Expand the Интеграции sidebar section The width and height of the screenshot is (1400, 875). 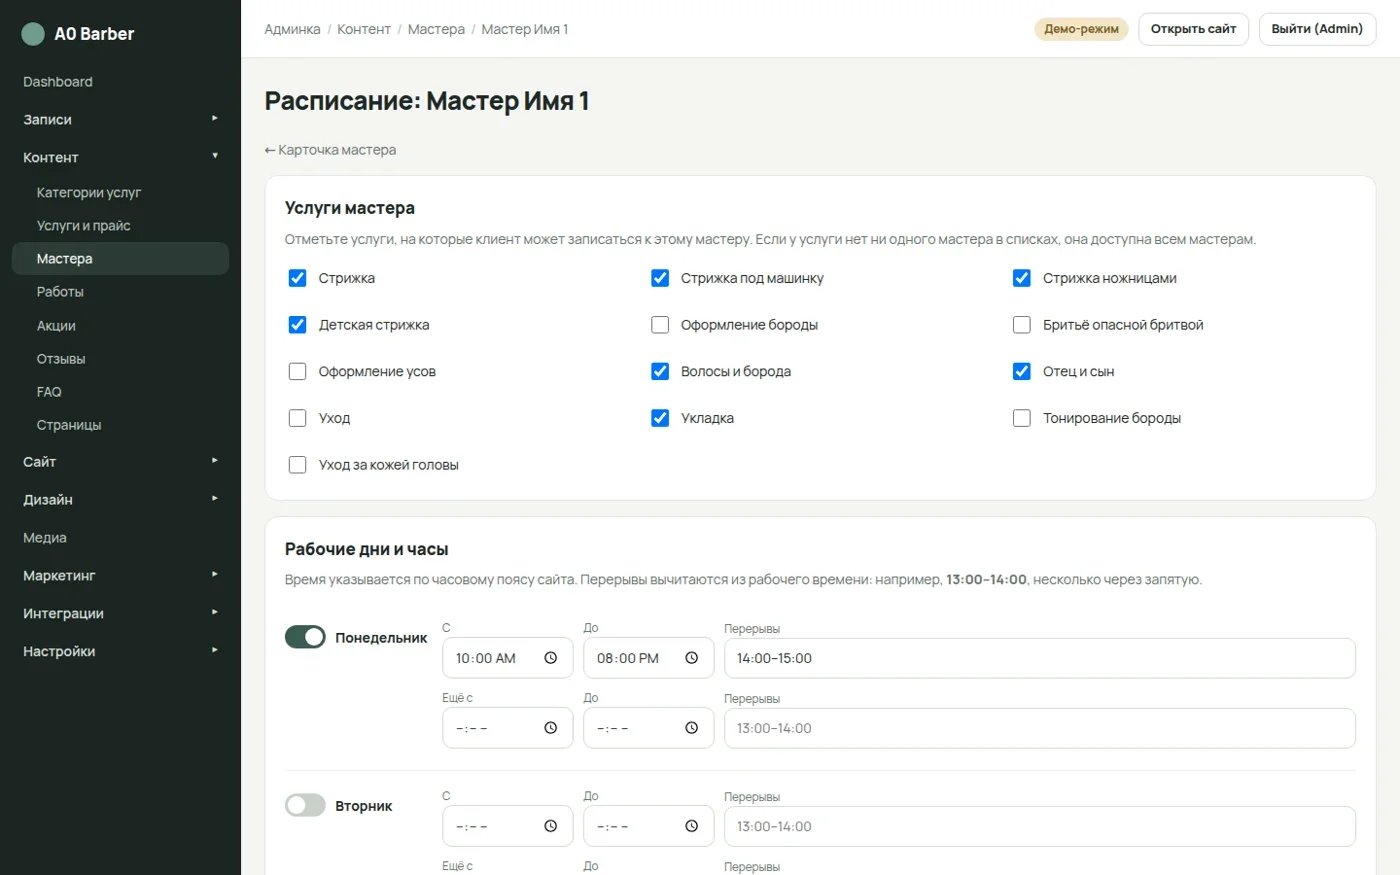(120, 613)
